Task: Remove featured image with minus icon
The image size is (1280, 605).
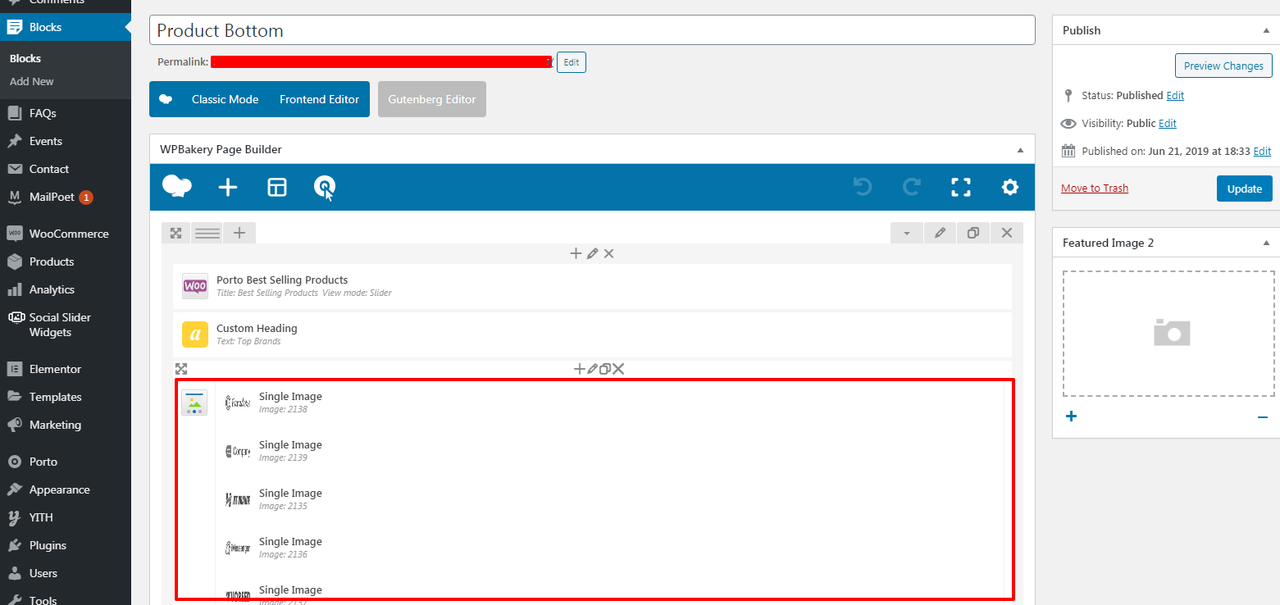Action: [x=1262, y=417]
